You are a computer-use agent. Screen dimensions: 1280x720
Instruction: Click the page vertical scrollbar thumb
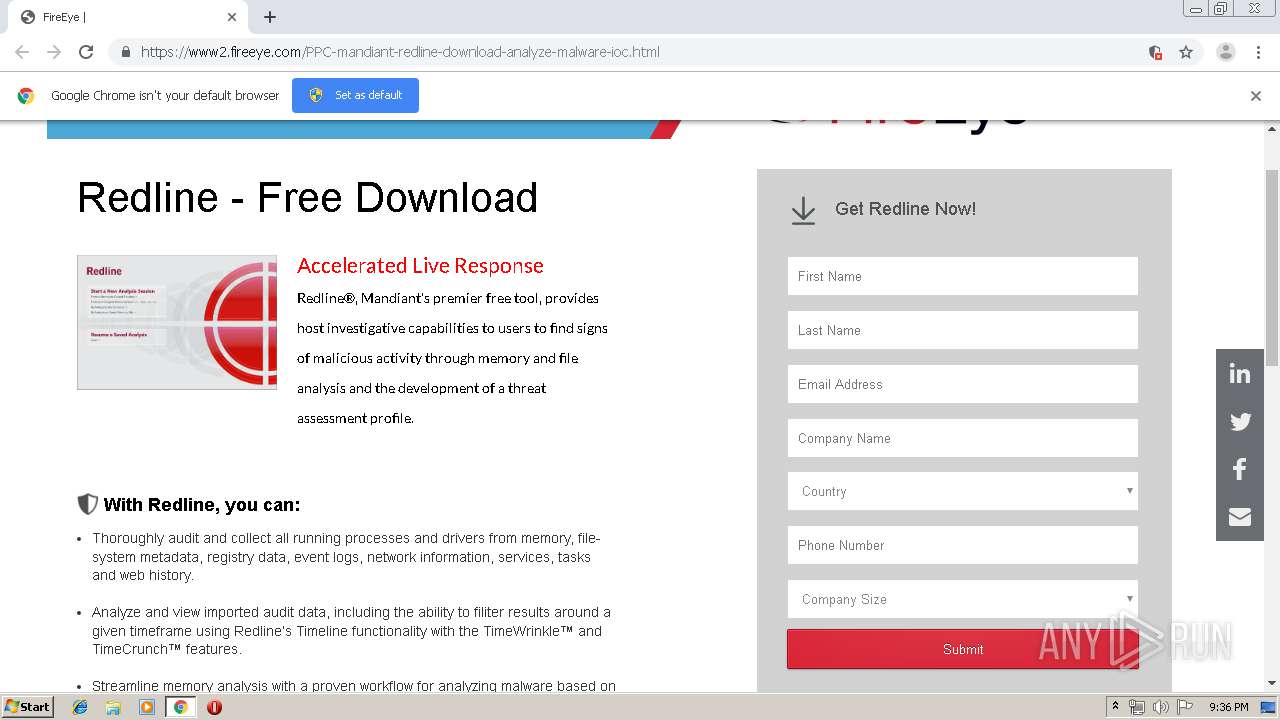[1272, 267]
